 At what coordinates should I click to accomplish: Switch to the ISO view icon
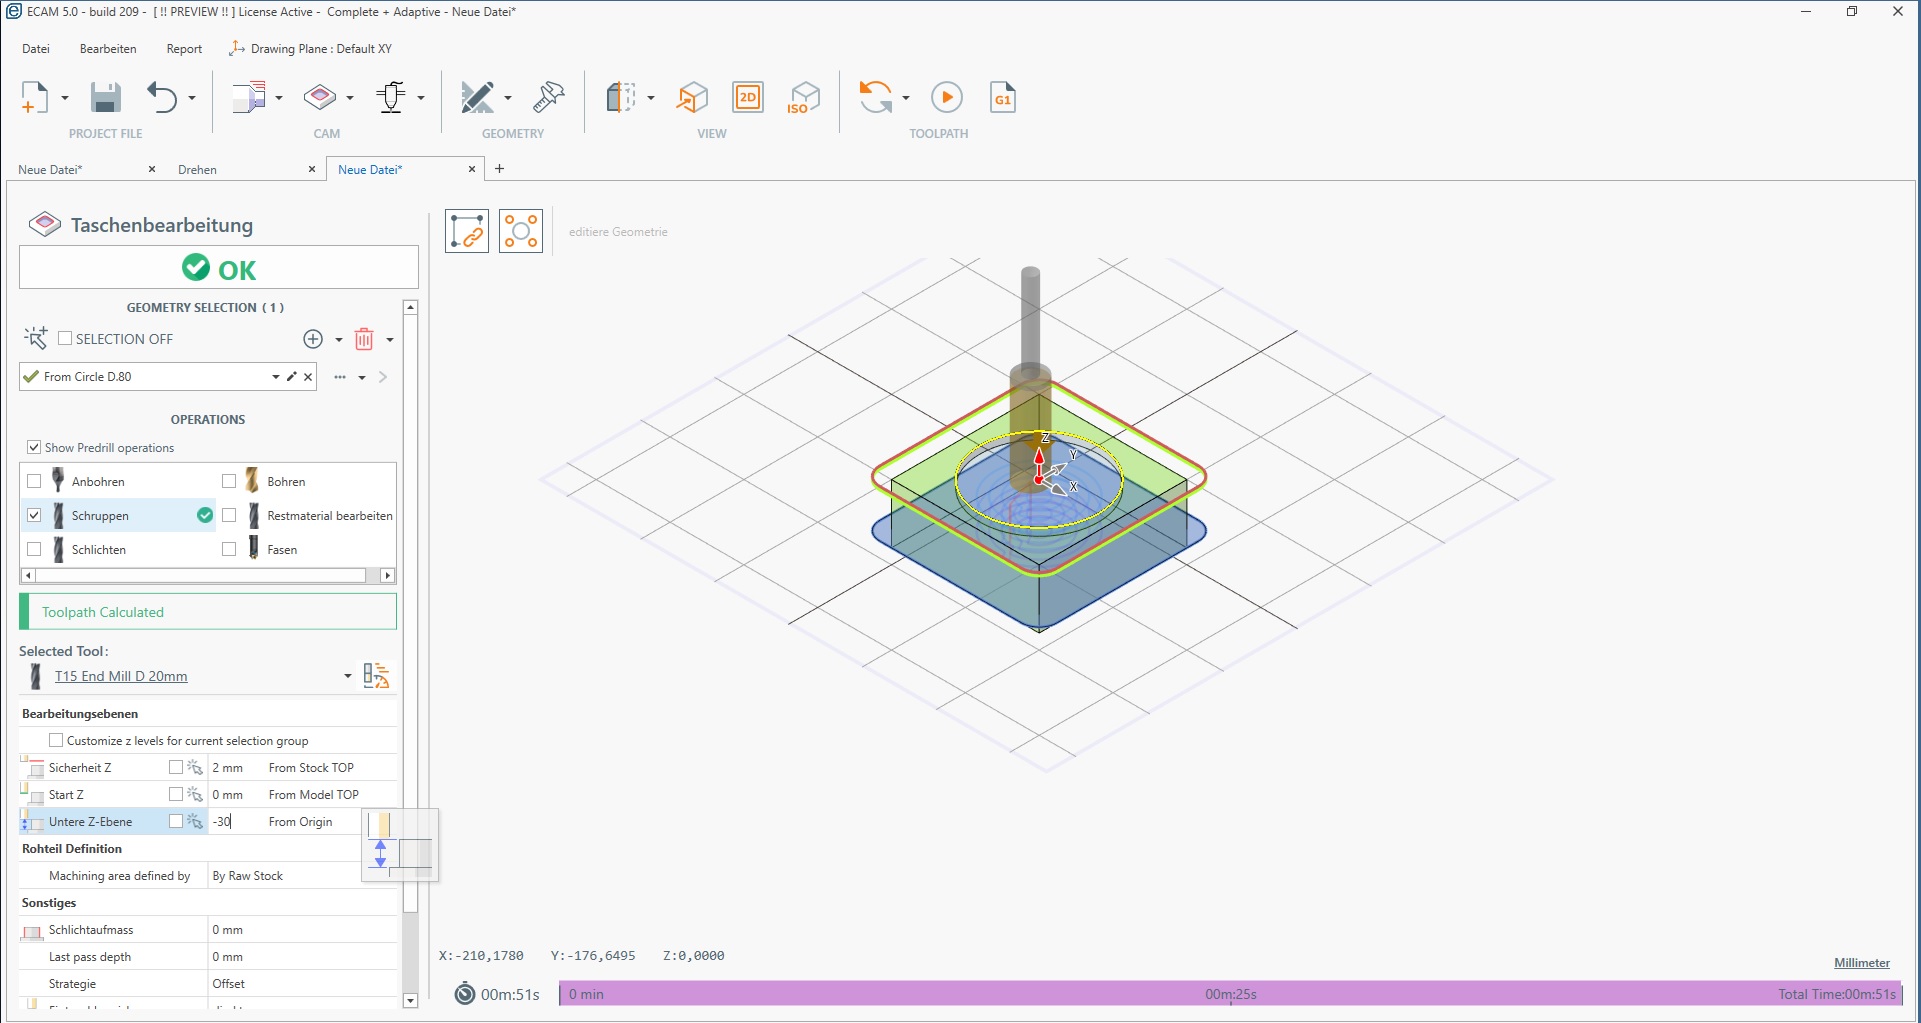[803, 98]
